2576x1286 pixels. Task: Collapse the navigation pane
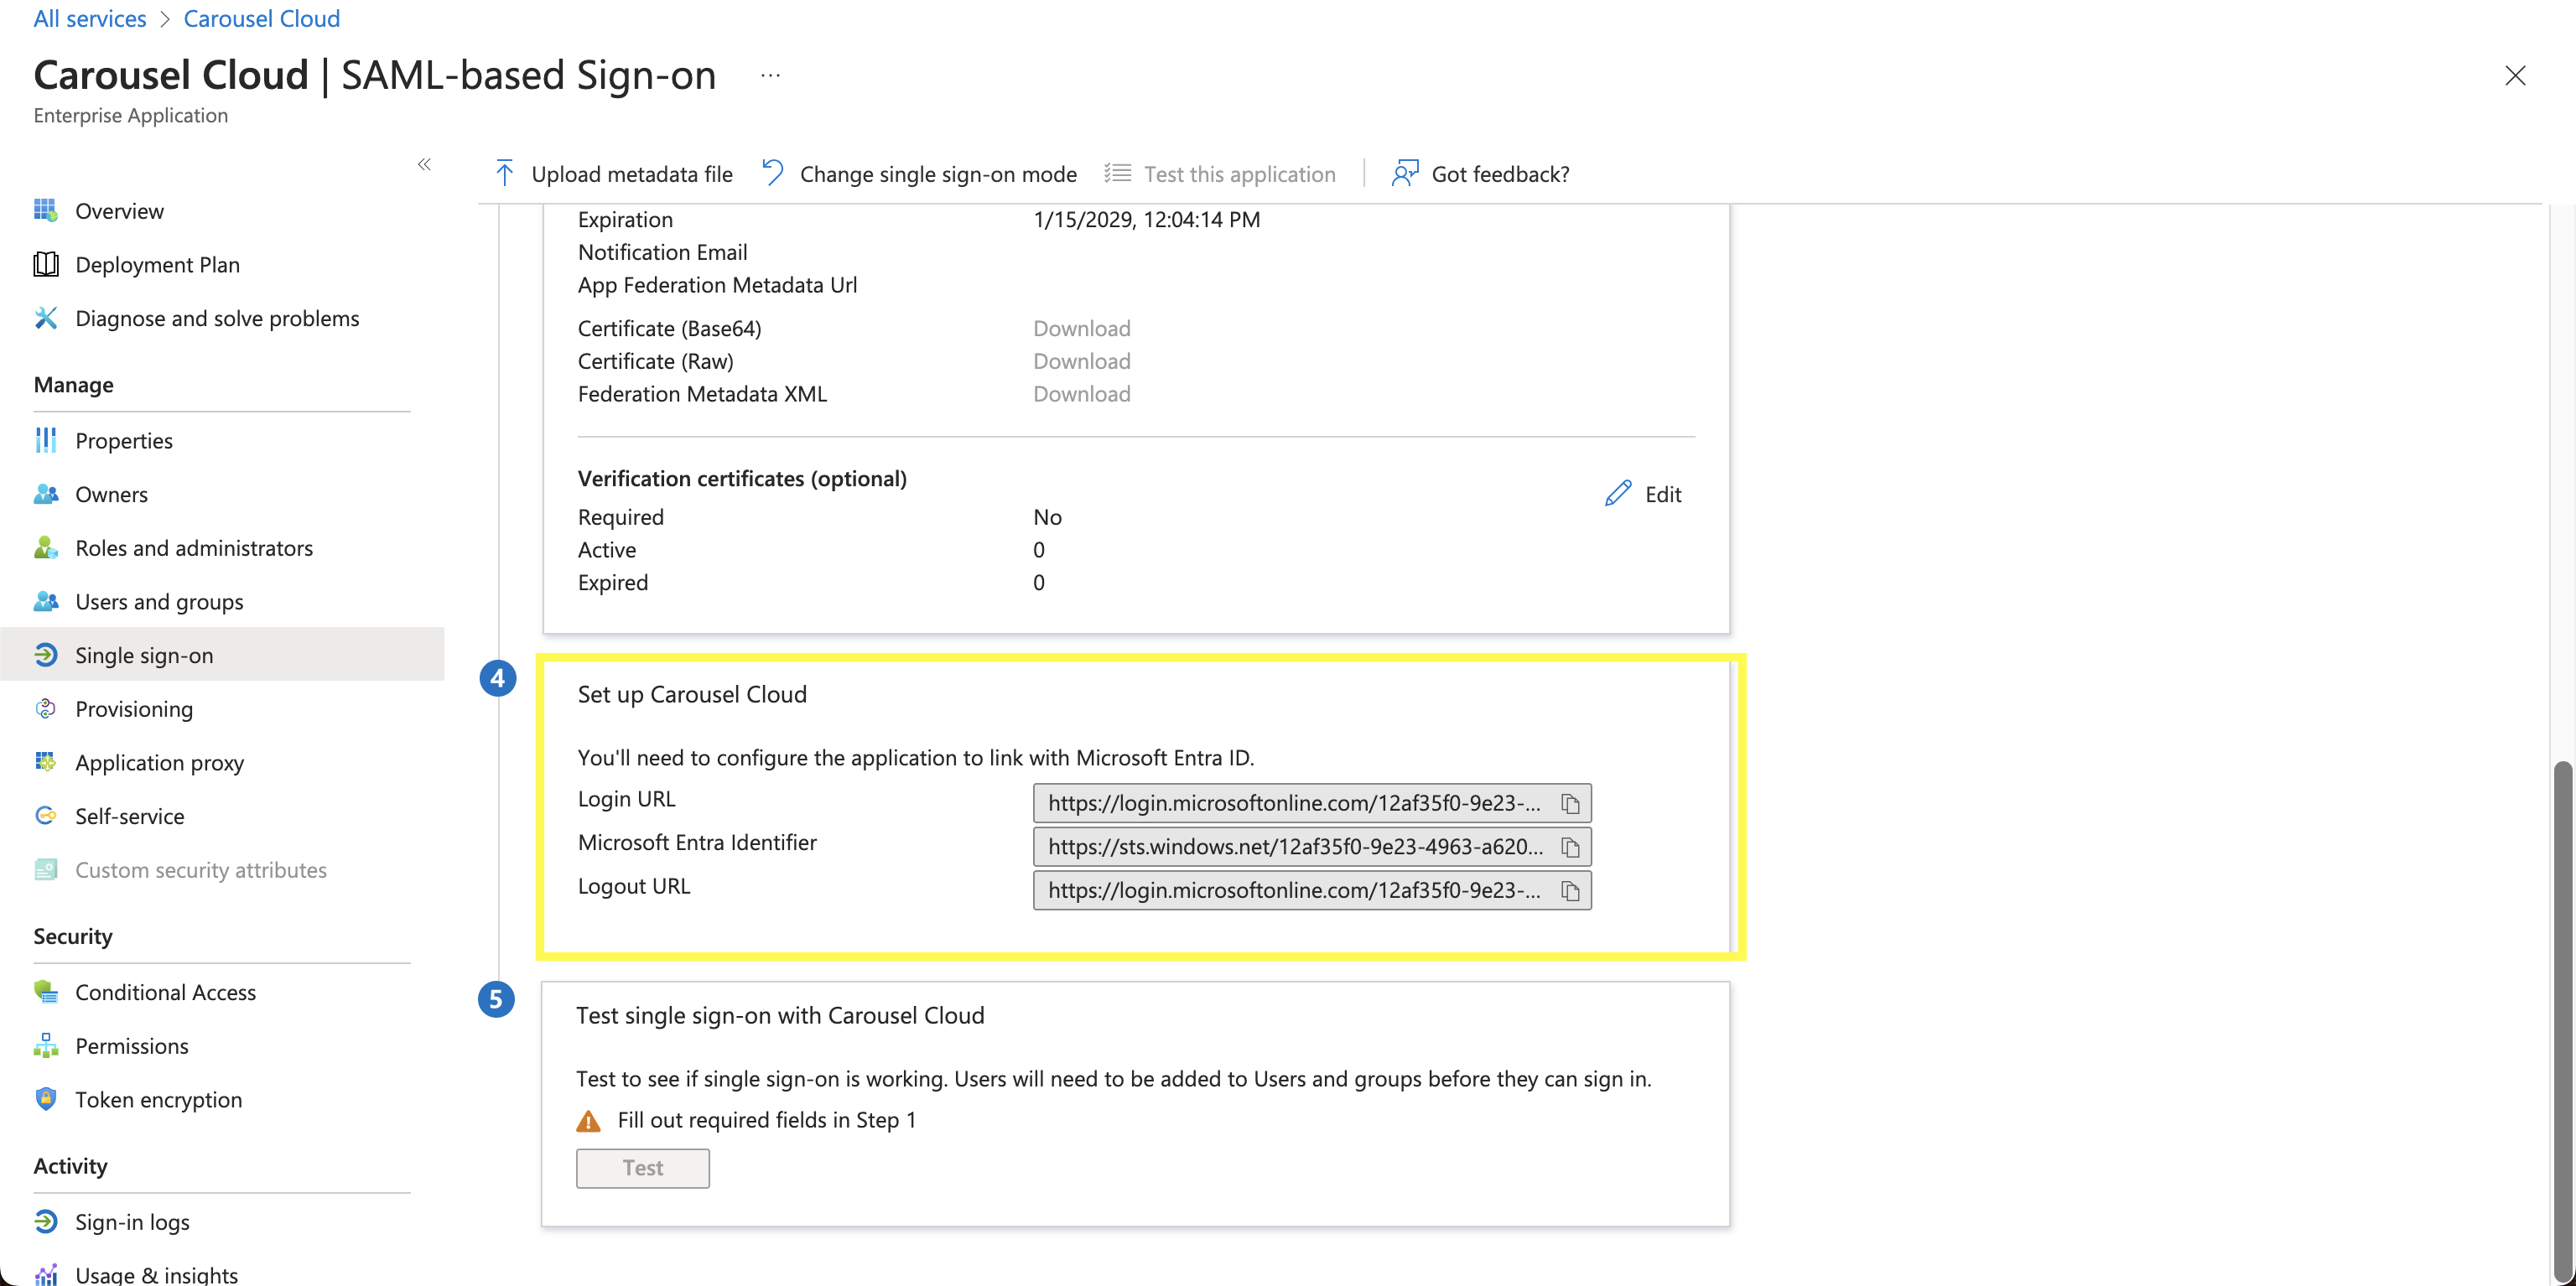coord(423,164)
